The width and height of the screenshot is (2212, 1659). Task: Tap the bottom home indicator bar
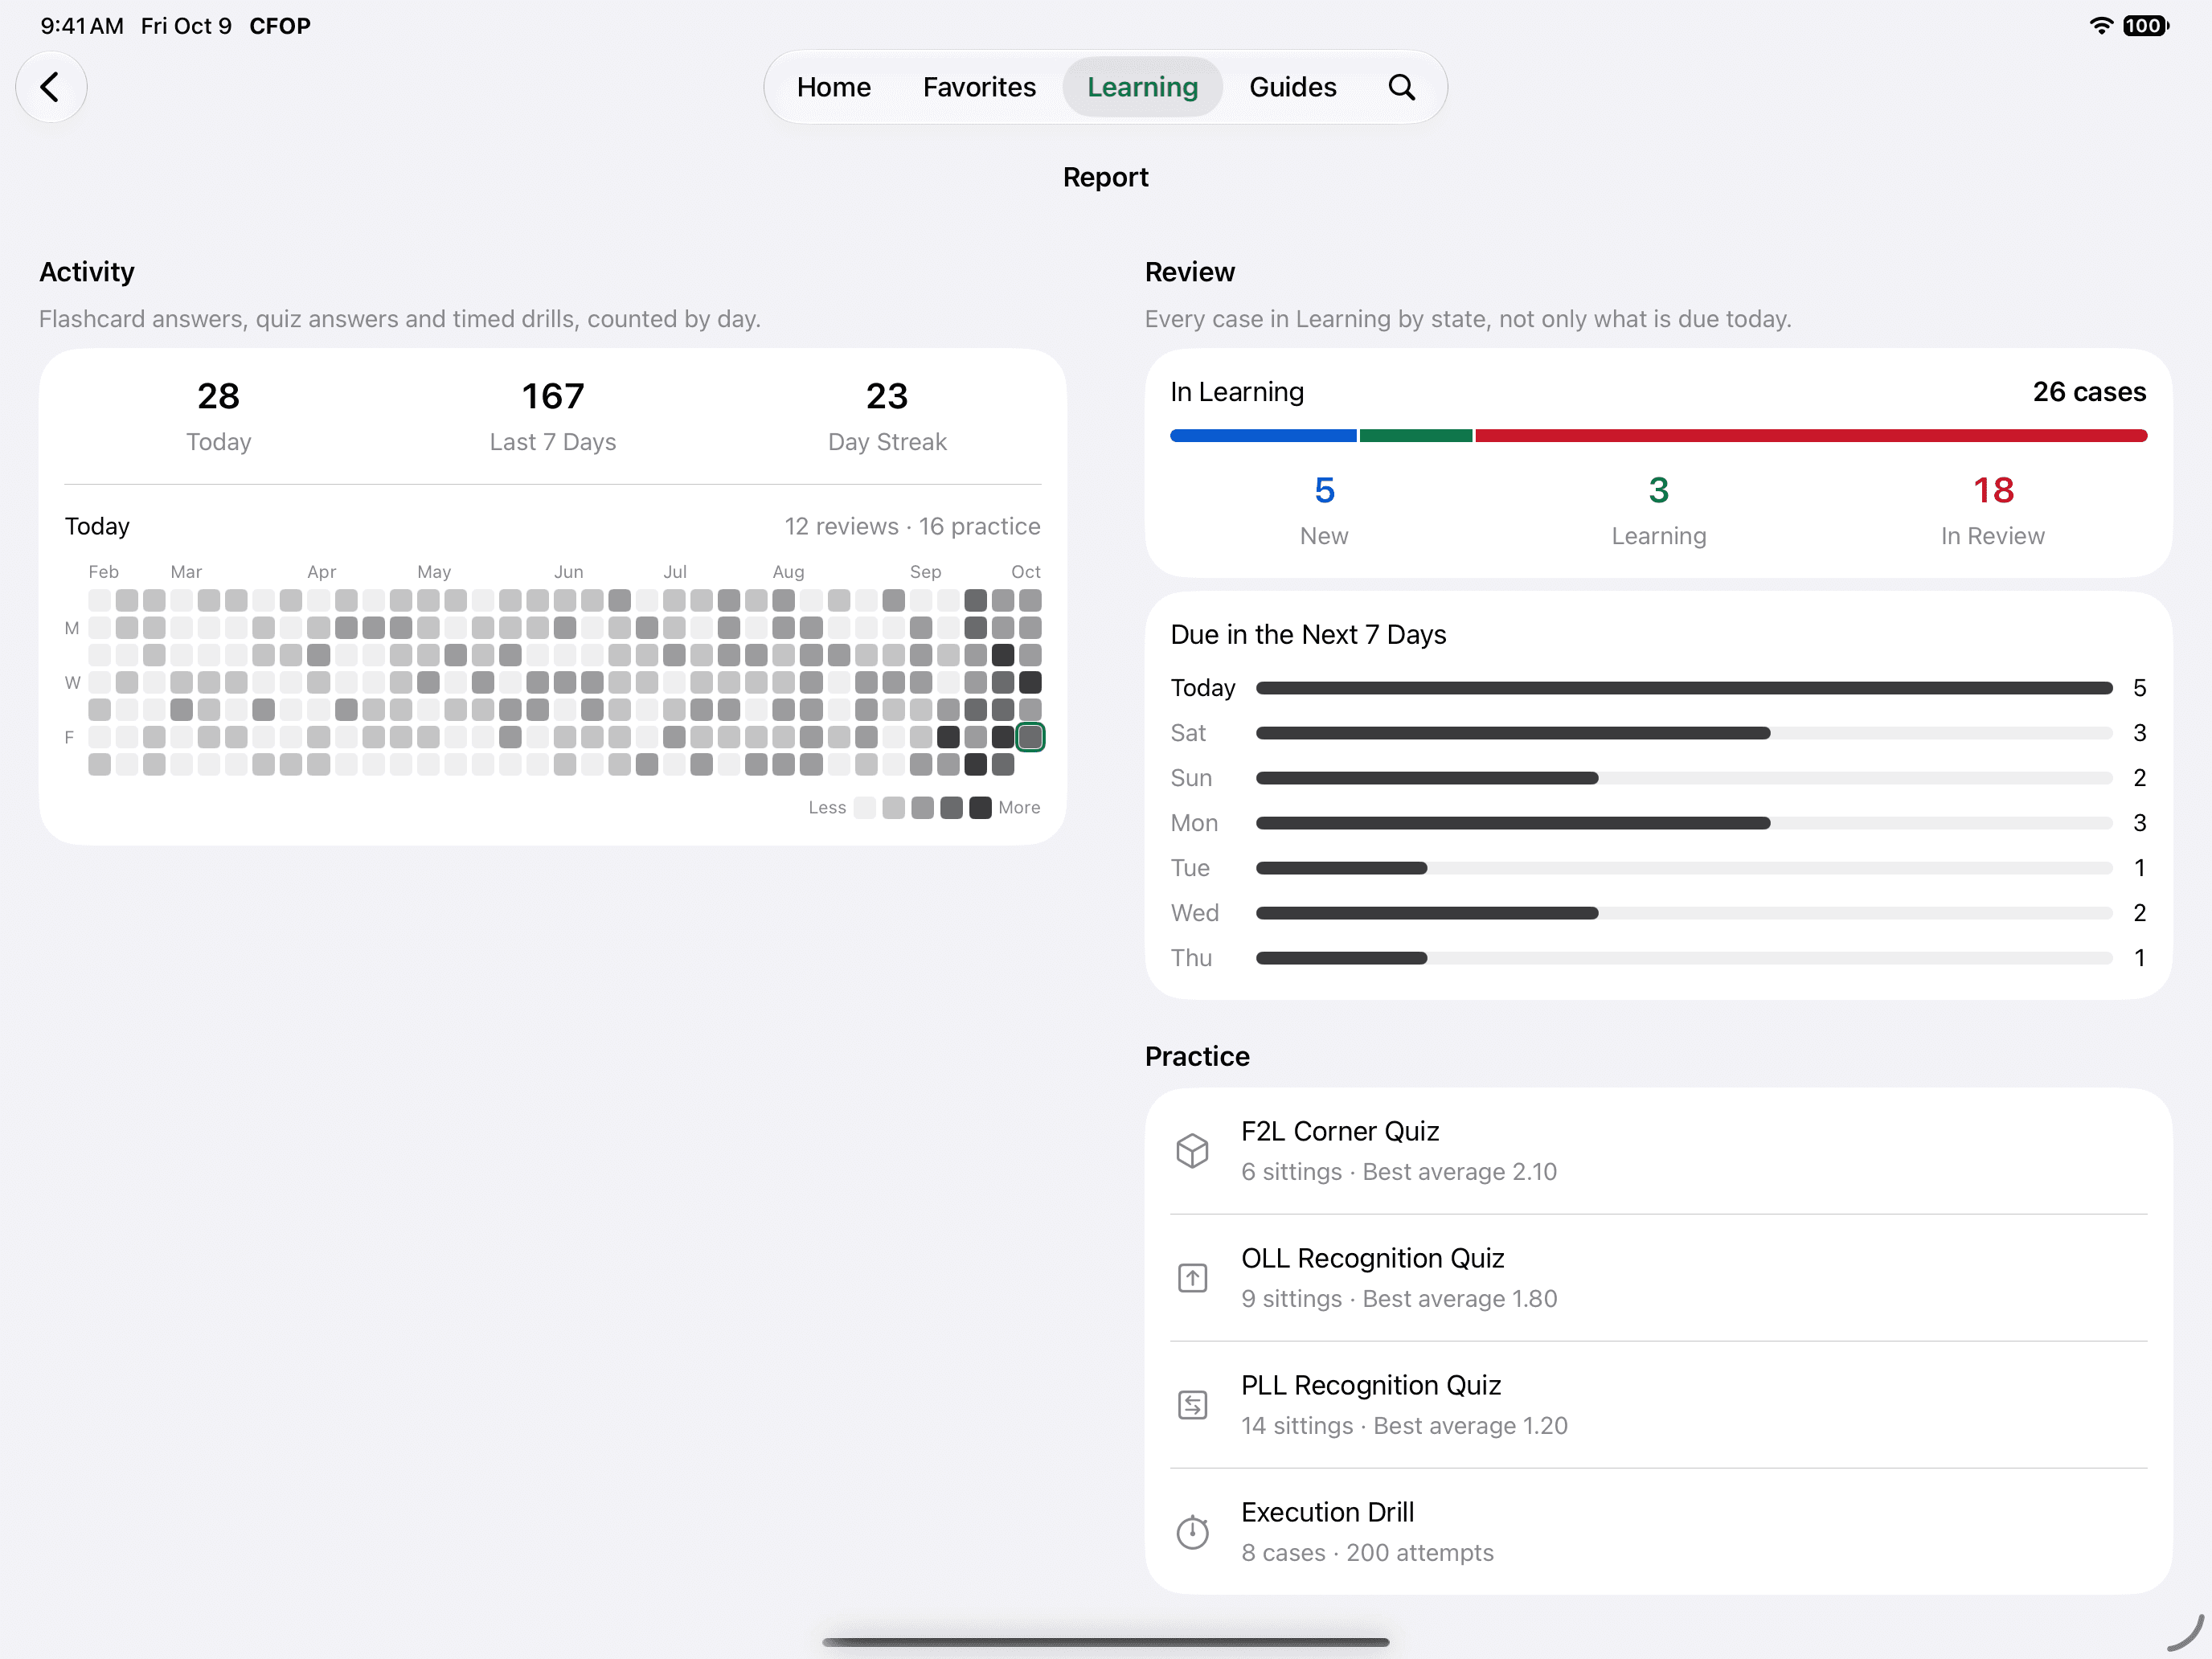pos(1105,1641)
